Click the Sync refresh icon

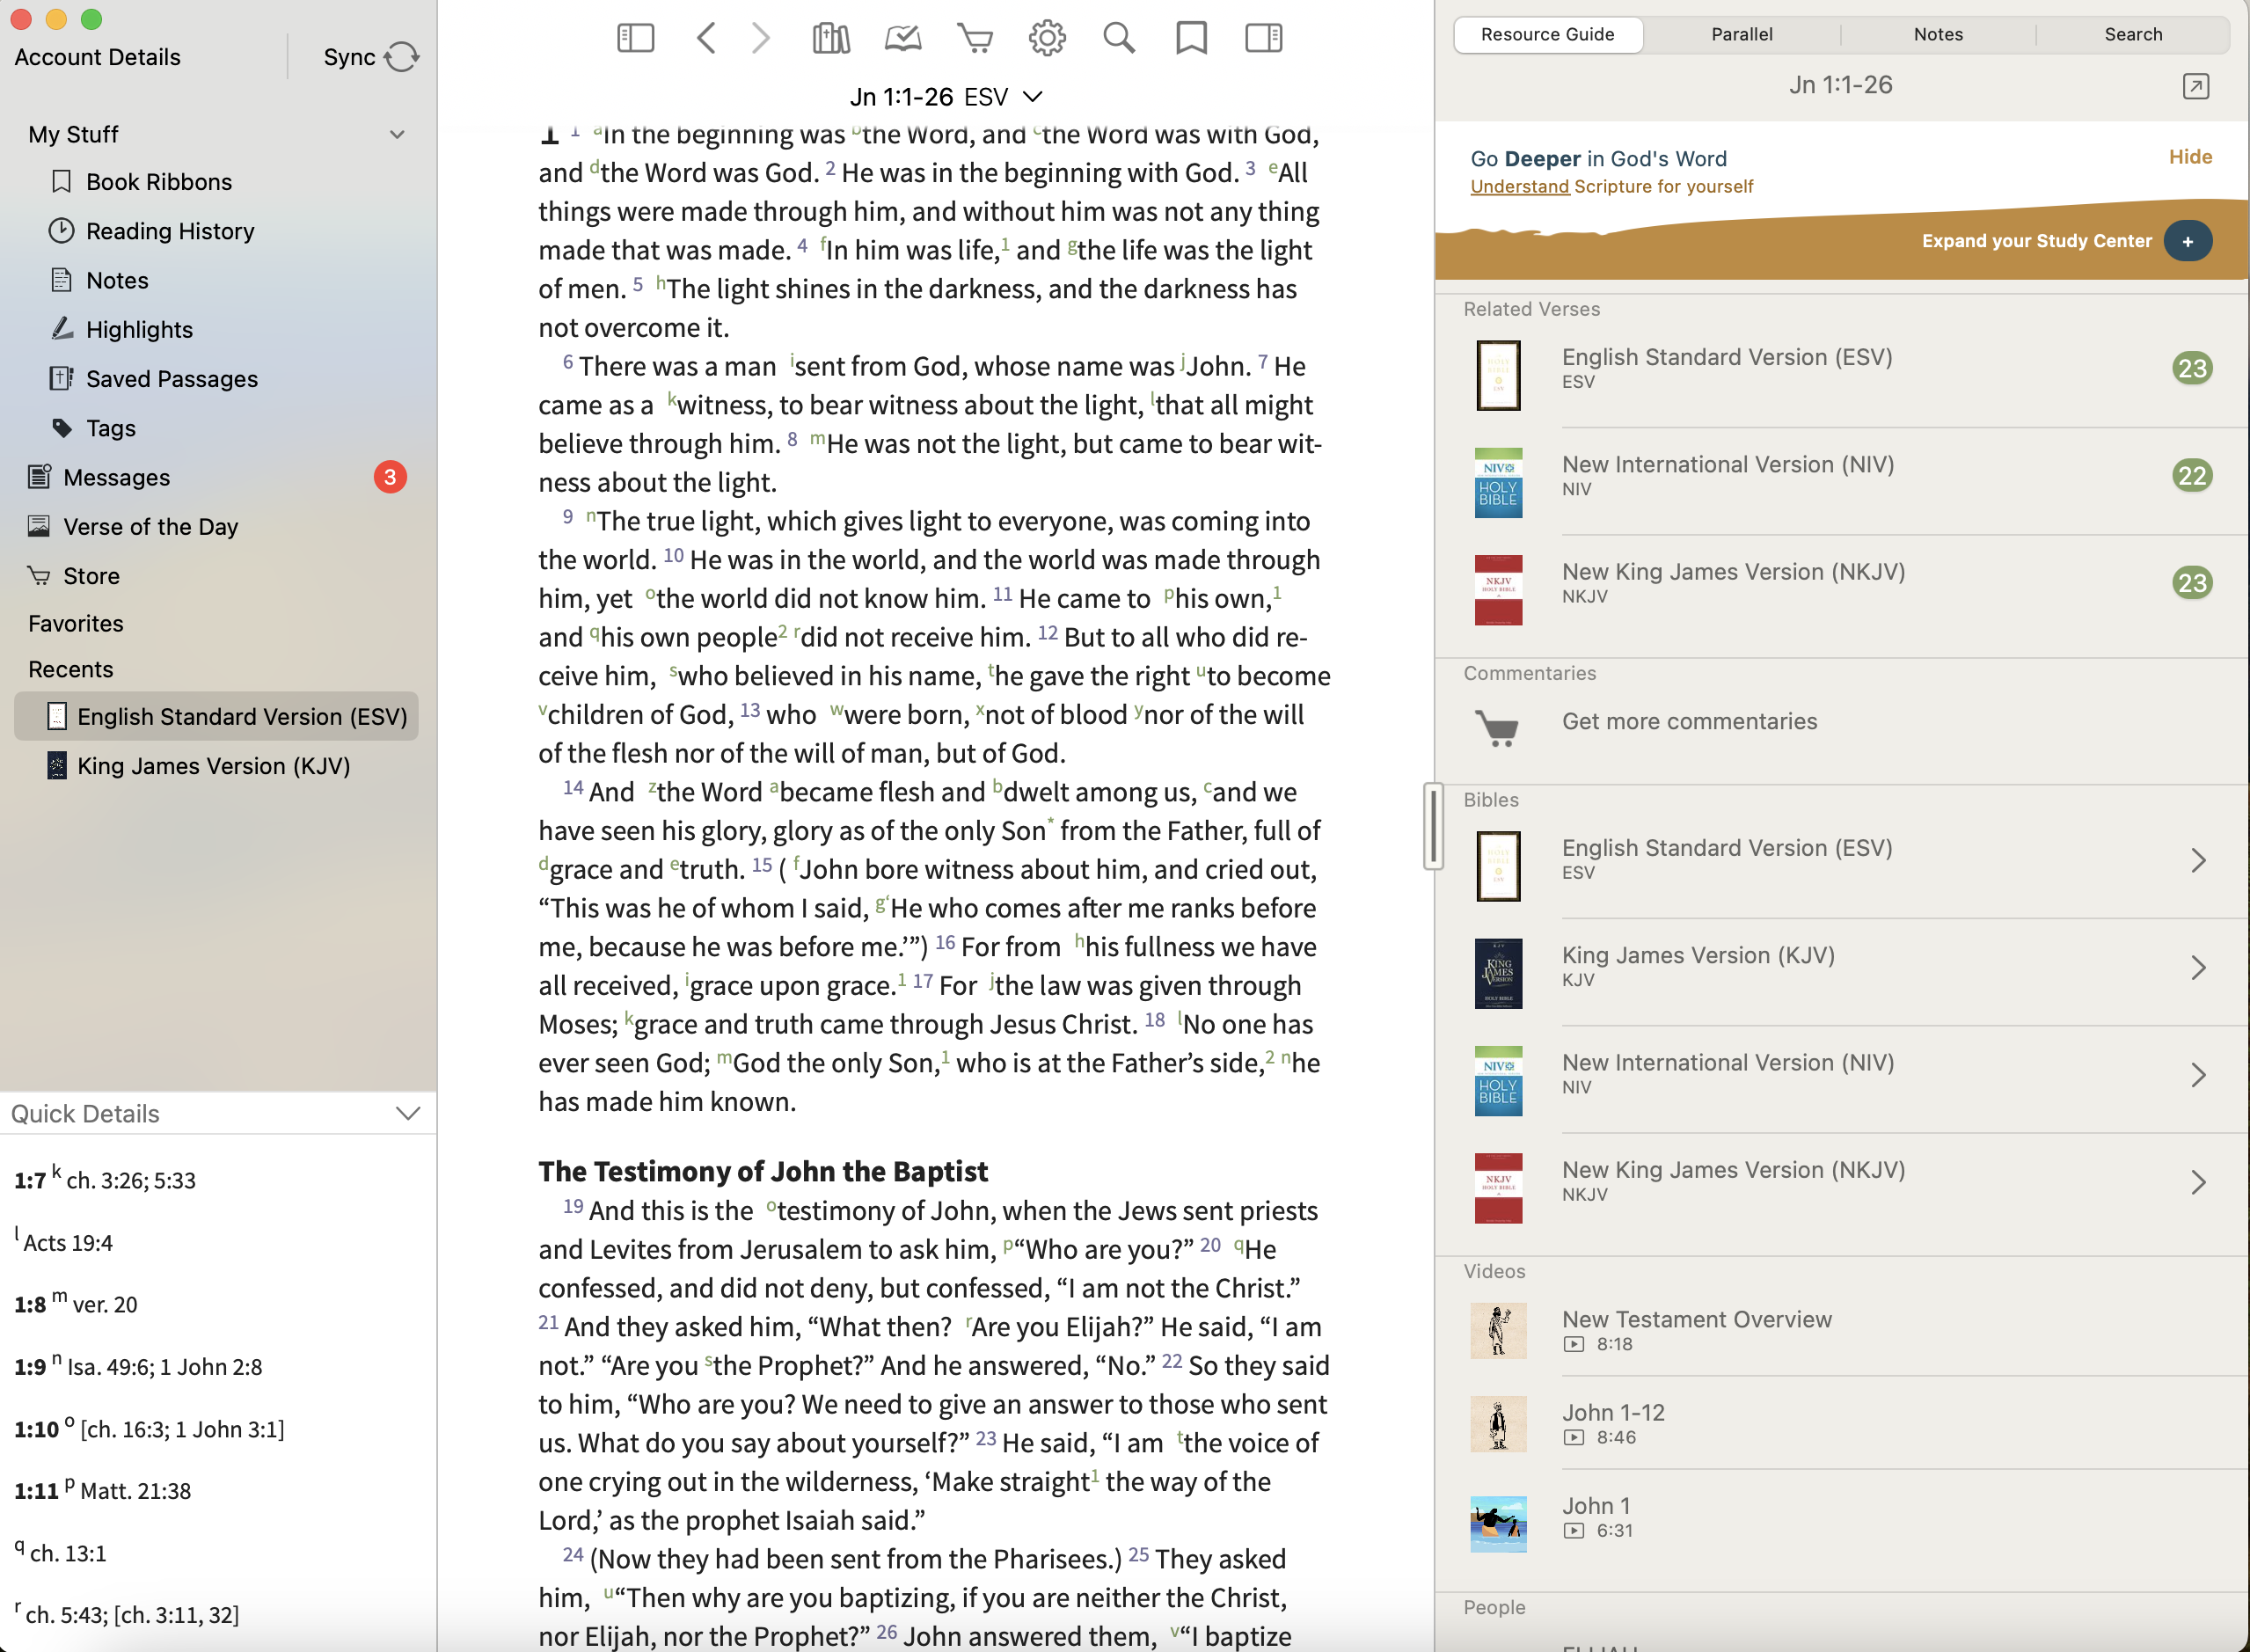point(402,57)
